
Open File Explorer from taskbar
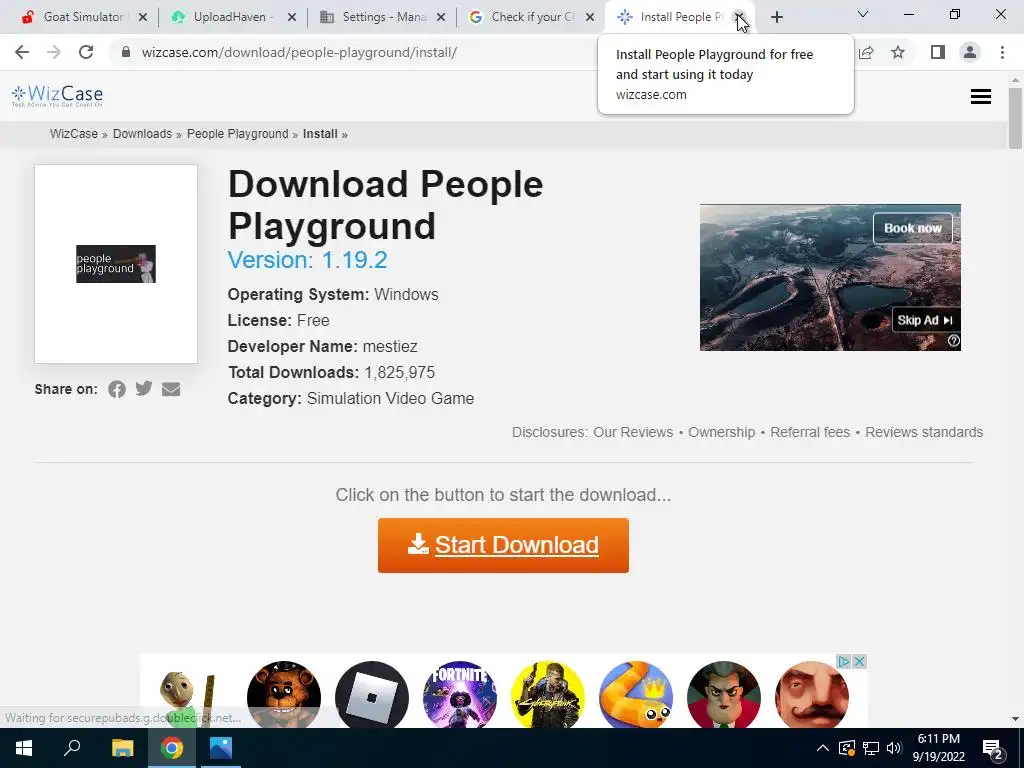(122, 748)
